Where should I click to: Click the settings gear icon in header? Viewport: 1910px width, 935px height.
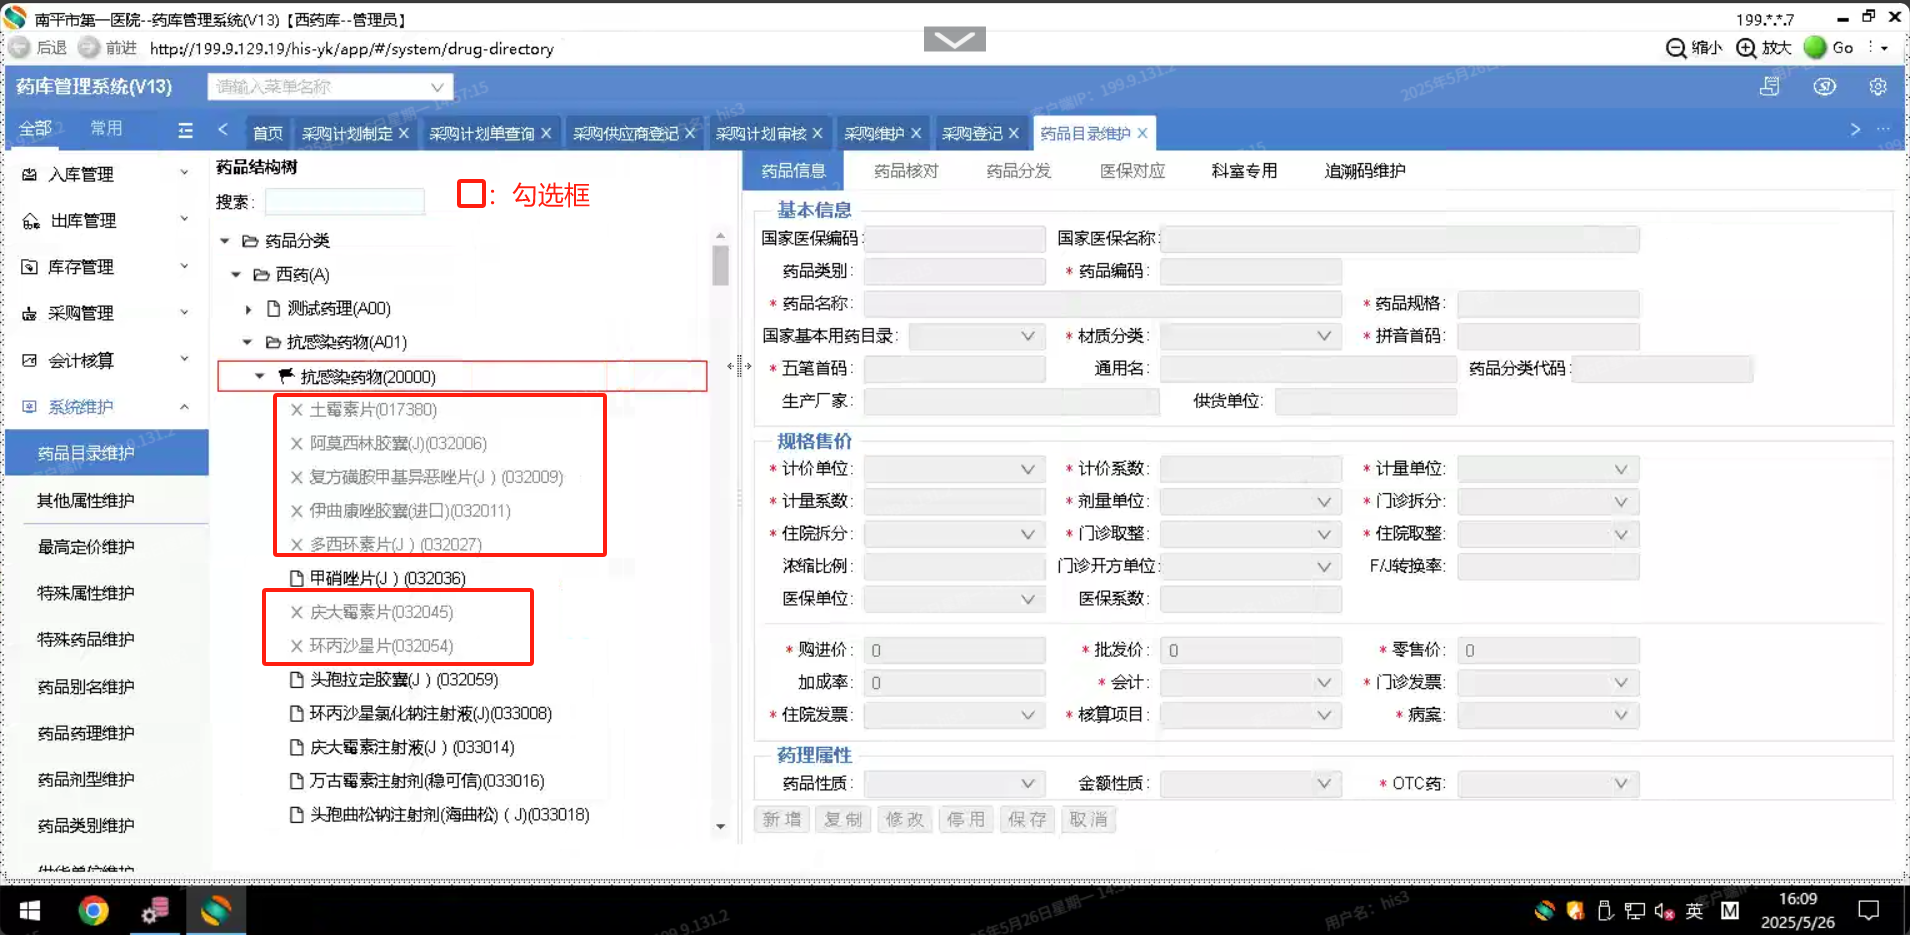tap(1877, 87)
